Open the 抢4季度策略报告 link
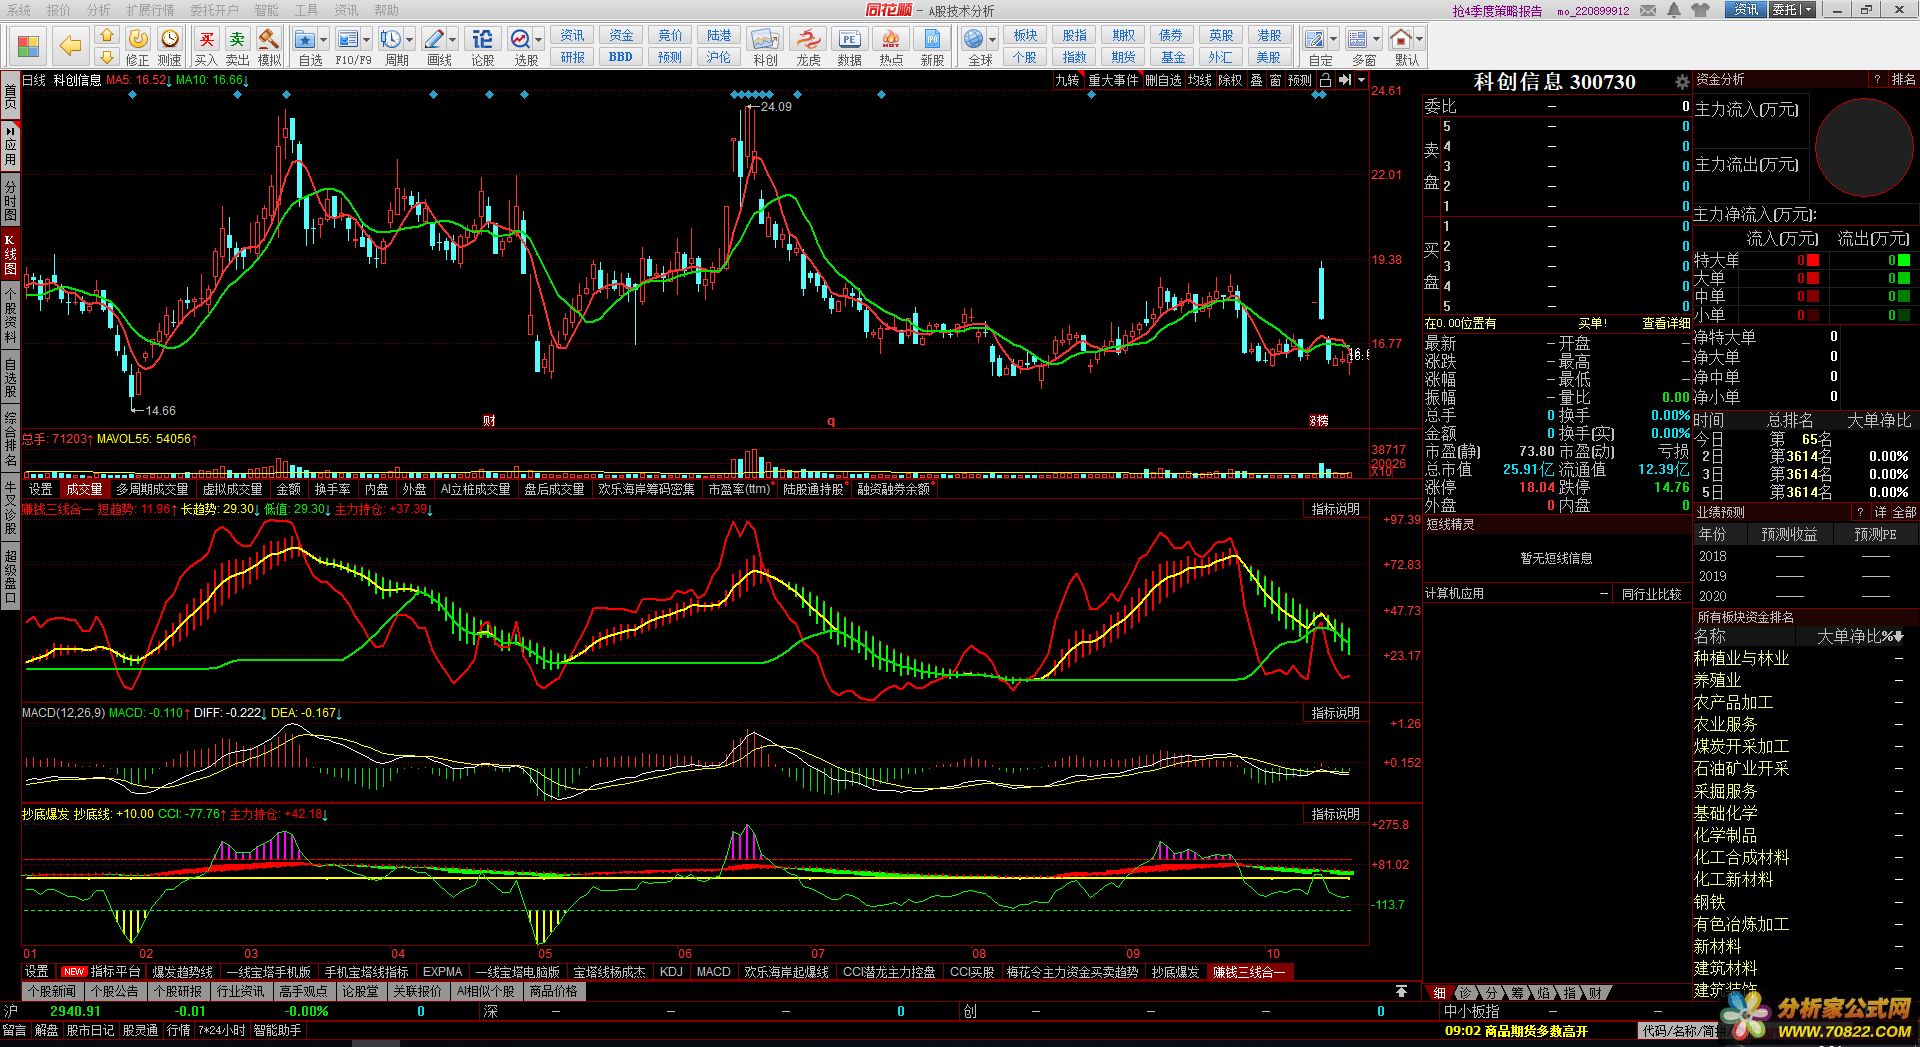1920x1047 pixels. pyautogui.click(x=1497, y=11)
